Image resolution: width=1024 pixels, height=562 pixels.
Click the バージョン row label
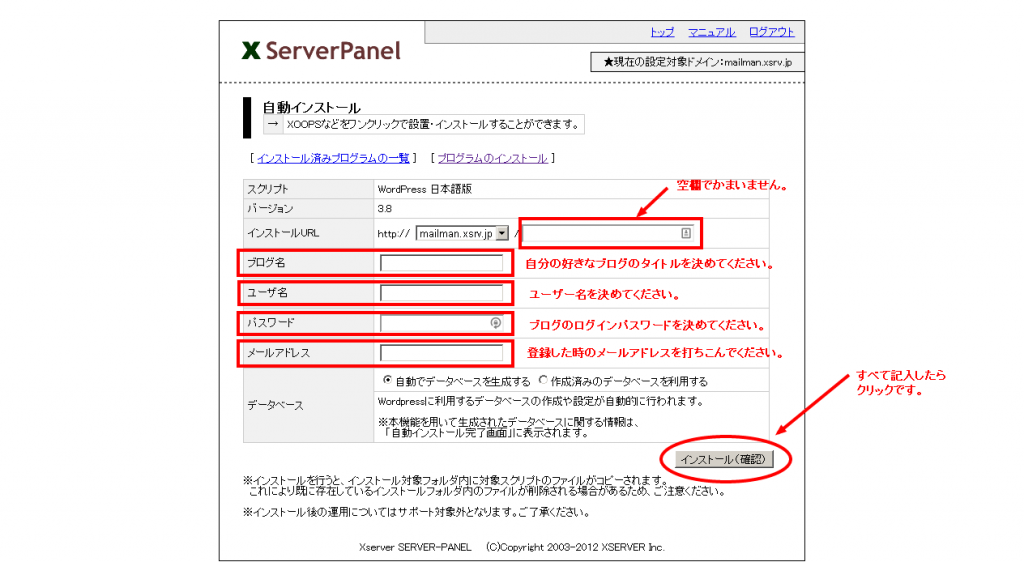click(x=270, y=209)
